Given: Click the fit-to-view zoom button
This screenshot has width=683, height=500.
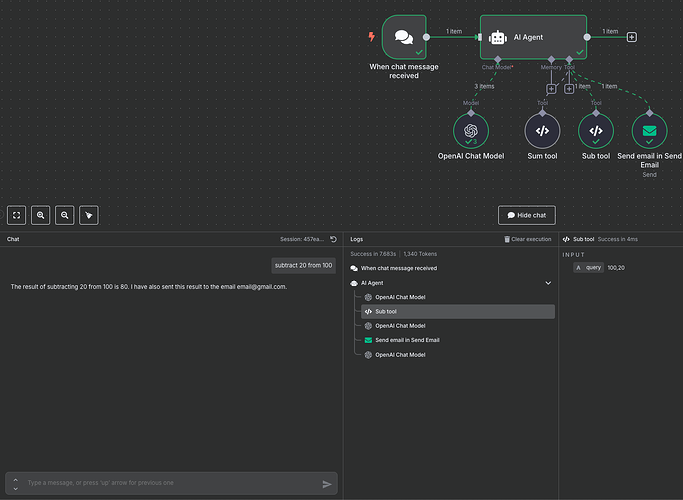Looking at the screenshot, I should tap(17, 215).
